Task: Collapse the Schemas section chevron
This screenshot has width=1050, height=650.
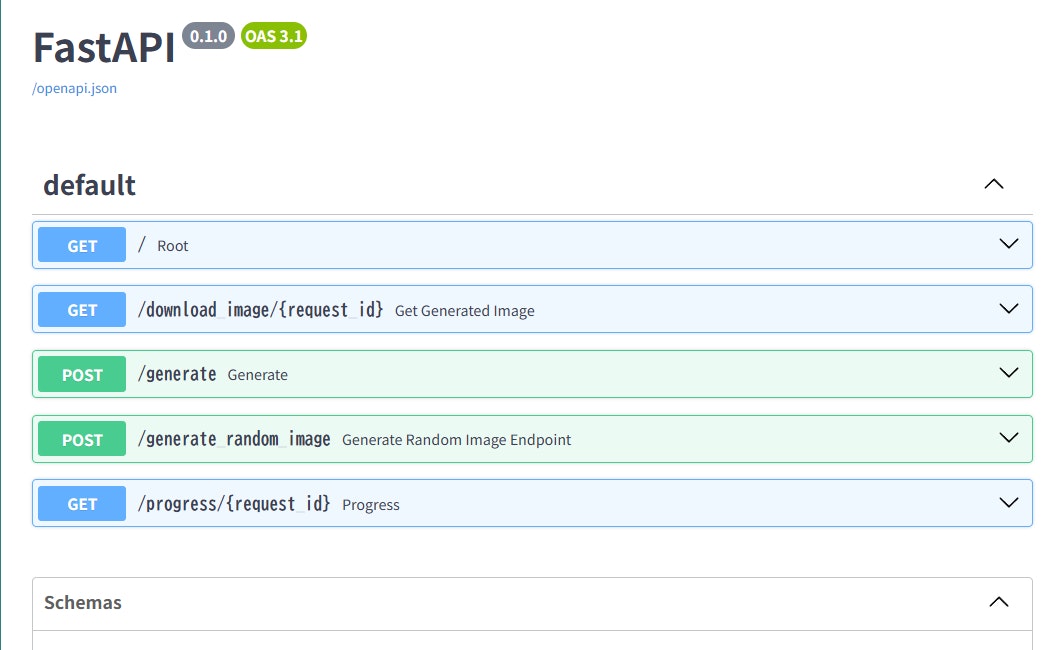Action: pyautogui.click(x=998, y=602)
